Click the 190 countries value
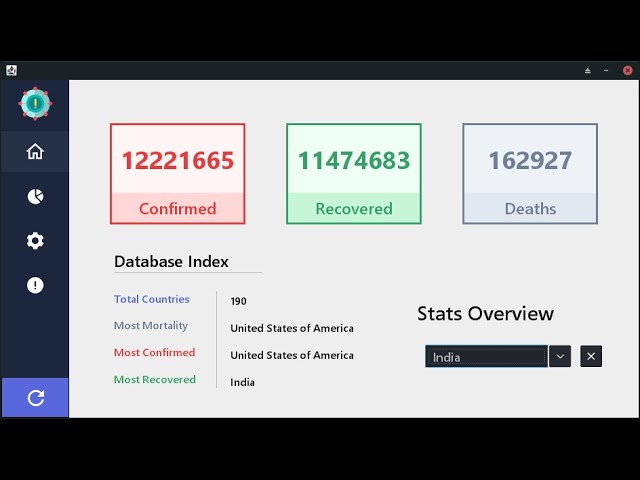This screenshot has height=480, width=640. (238, 301)
